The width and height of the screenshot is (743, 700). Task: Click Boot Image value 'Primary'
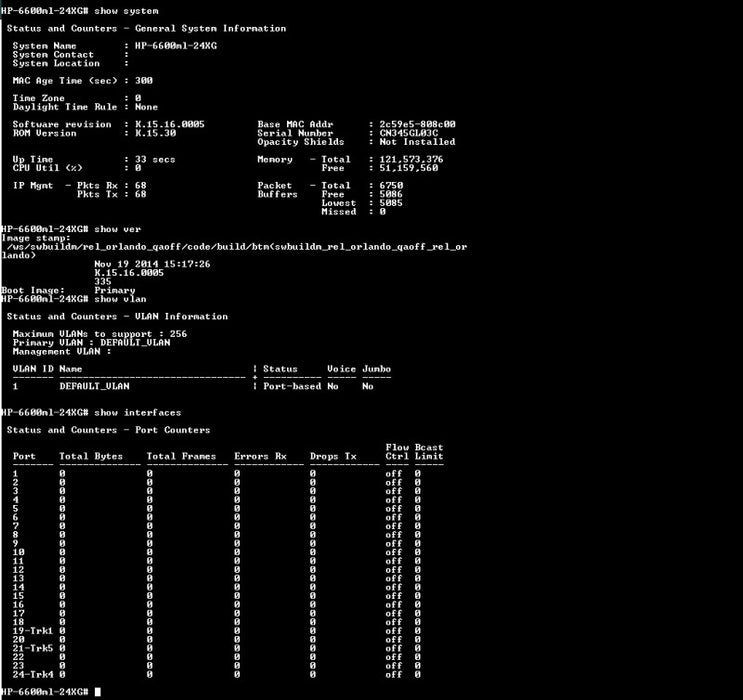(115, 290)
